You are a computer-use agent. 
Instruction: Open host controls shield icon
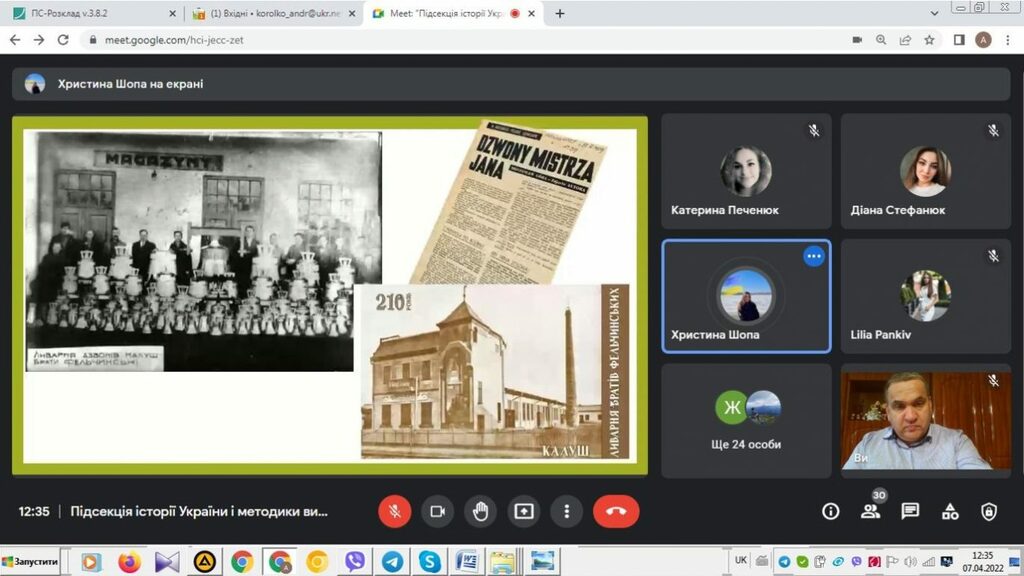(x=989, y=511)
